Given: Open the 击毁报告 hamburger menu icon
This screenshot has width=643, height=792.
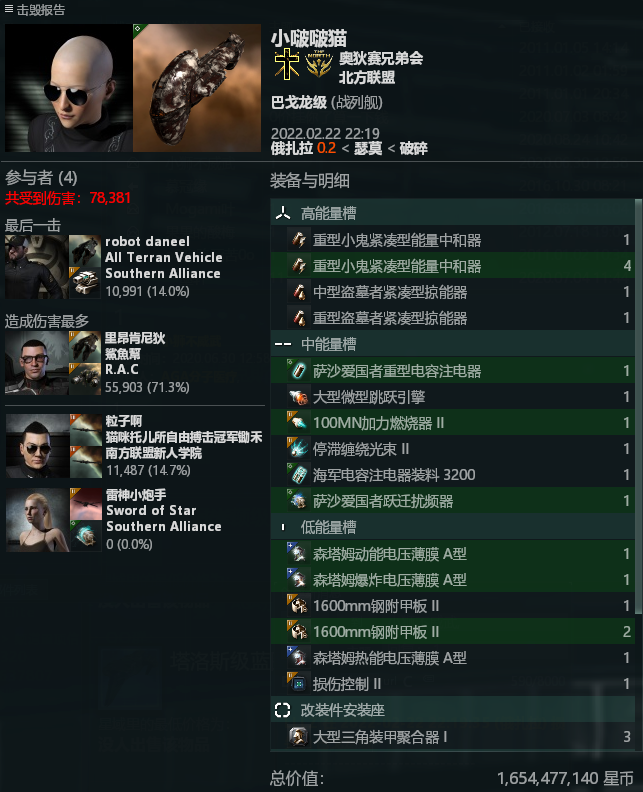Looking at the screenshot, I should (x=9, y=9).
